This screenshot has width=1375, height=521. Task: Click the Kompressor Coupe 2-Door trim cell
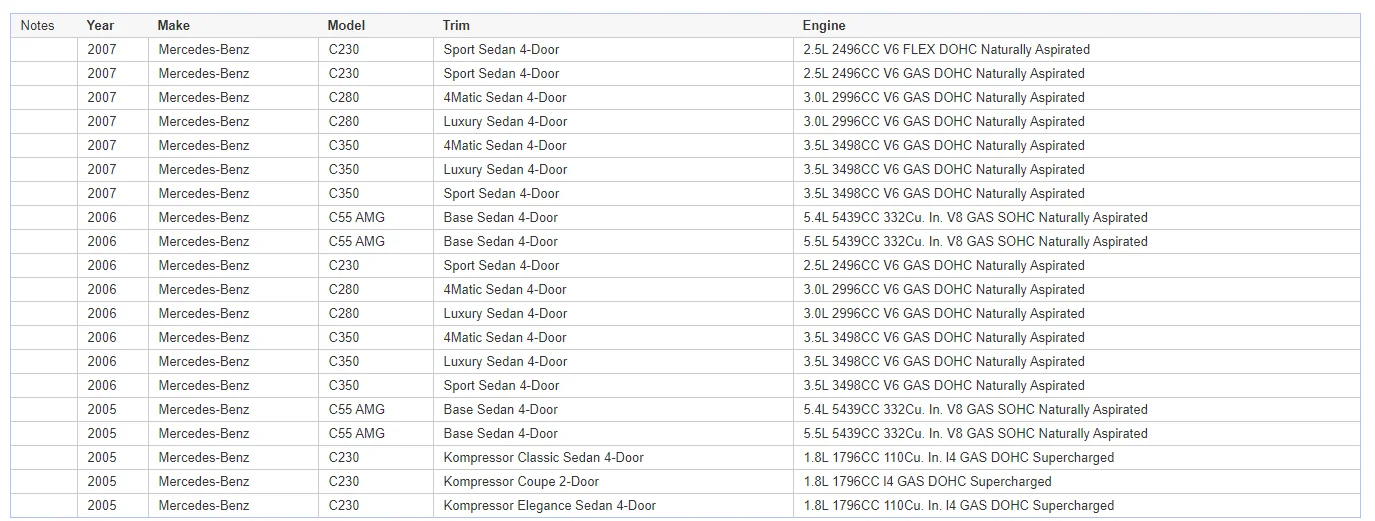(614, 481)
